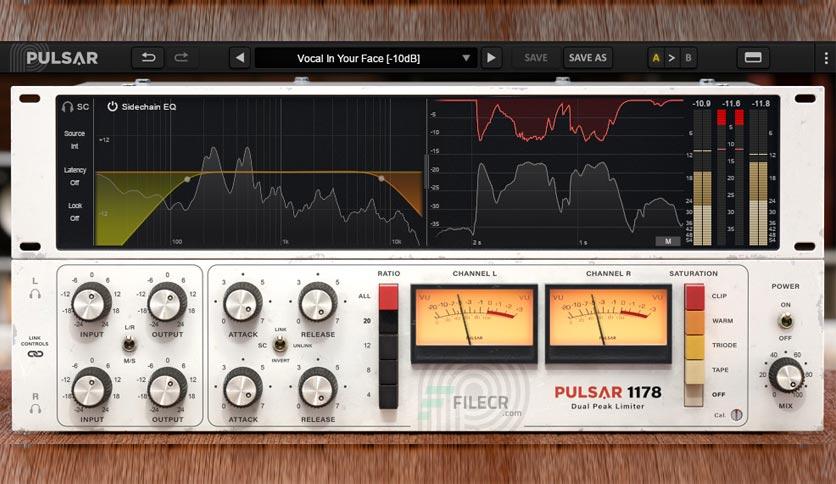The width and height of the screenshot is (836, 484).
Task: Flip the L/R M/S mode switch
Action: click(x=129, y=344)
